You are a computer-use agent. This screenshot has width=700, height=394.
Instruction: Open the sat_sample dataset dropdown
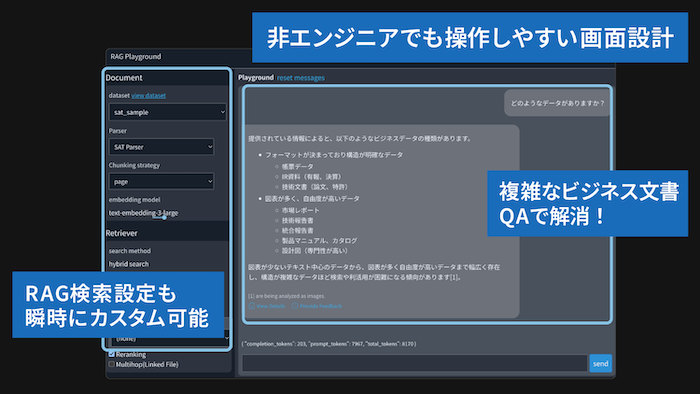click(x=167, y=112)
